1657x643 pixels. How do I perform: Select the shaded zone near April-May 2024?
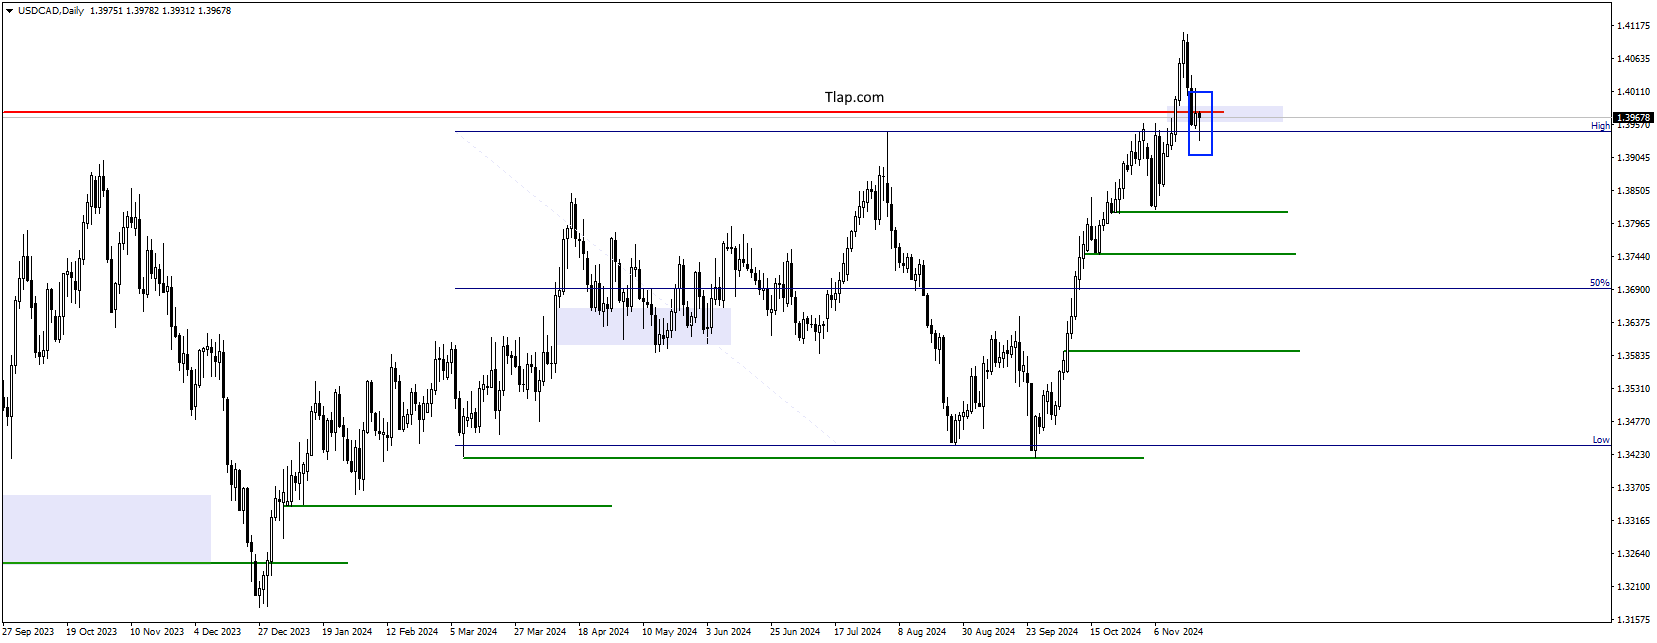644,326
